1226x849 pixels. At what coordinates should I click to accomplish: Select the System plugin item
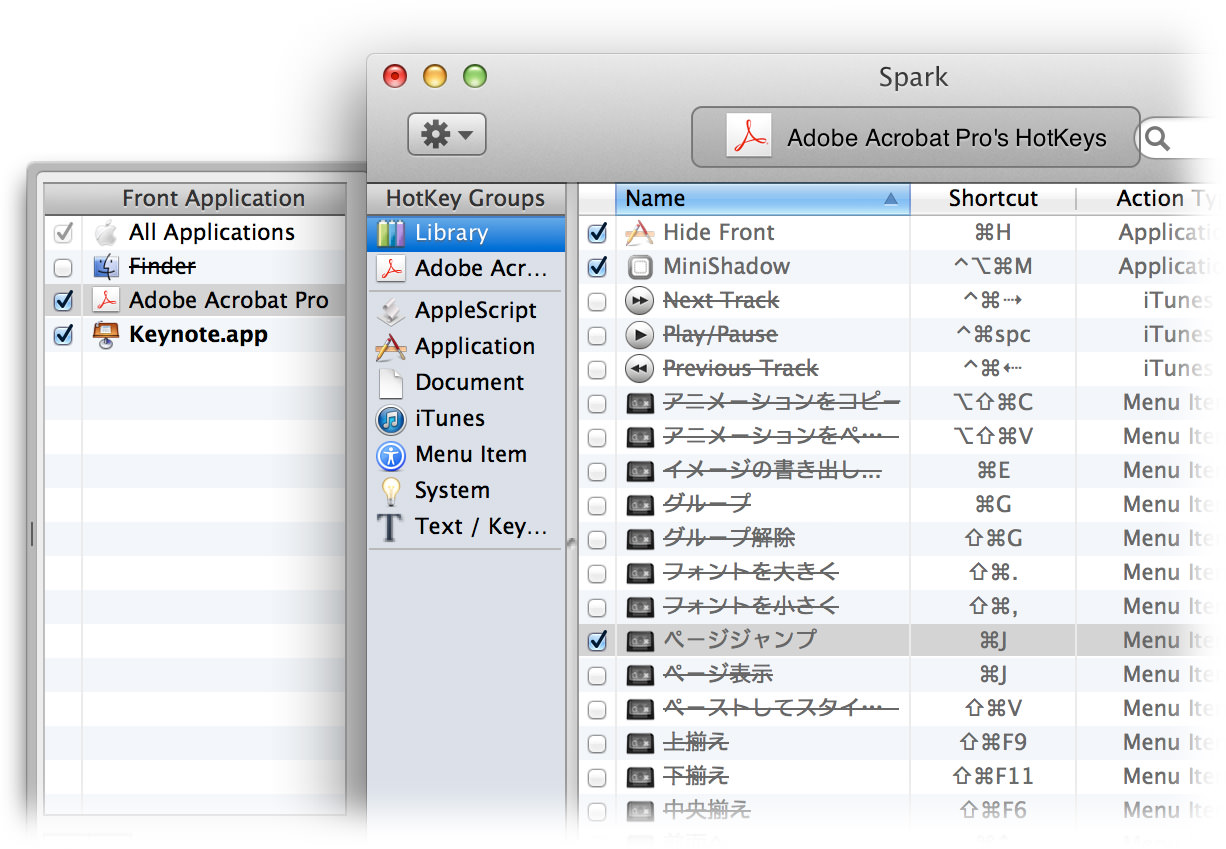coord(466,490)
